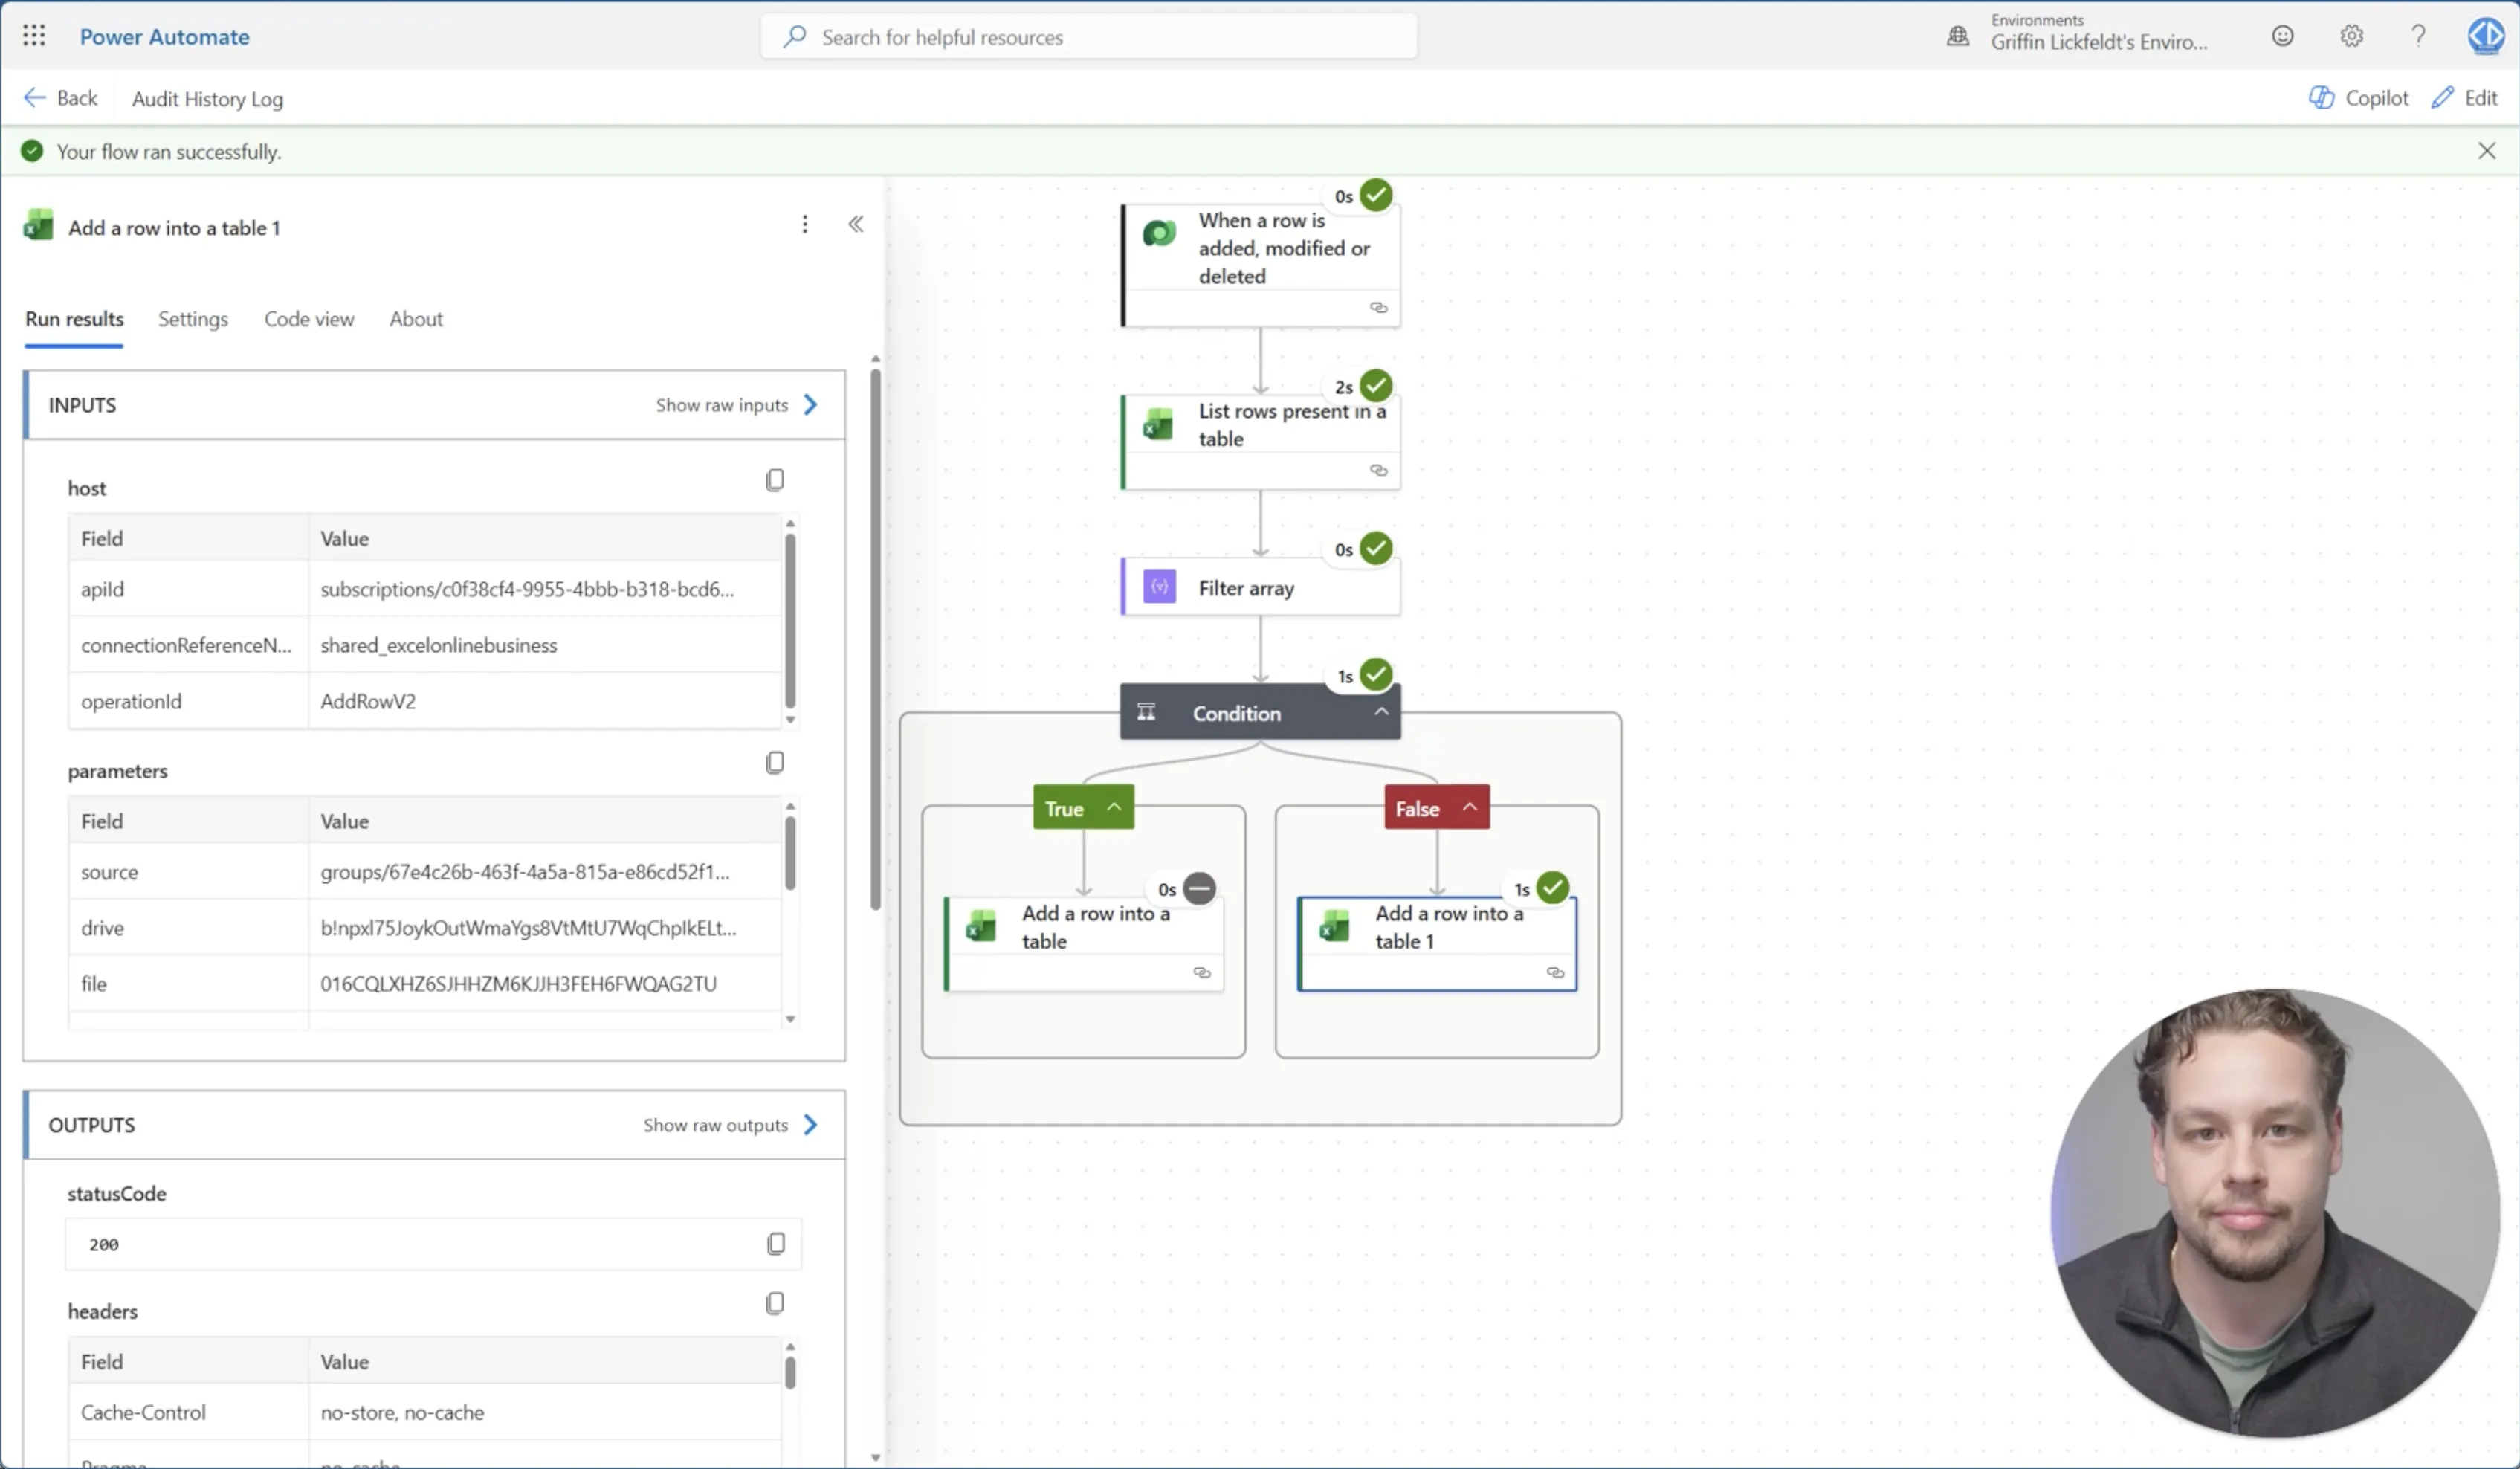The height and width of the screenshot is (1469, 2520).
Task: Click the Power Automate home link
Action: [x=165, y=37]
